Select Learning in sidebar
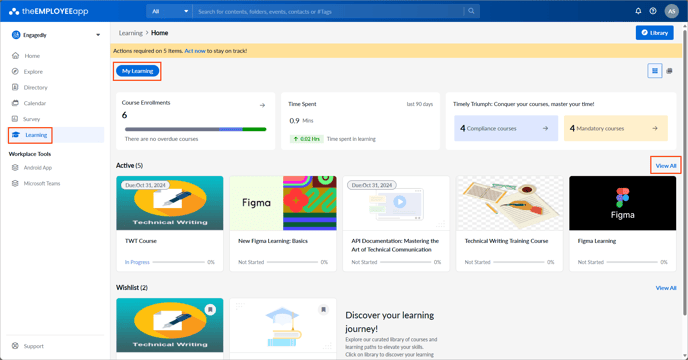688x360 pixels. click(36, 135)
